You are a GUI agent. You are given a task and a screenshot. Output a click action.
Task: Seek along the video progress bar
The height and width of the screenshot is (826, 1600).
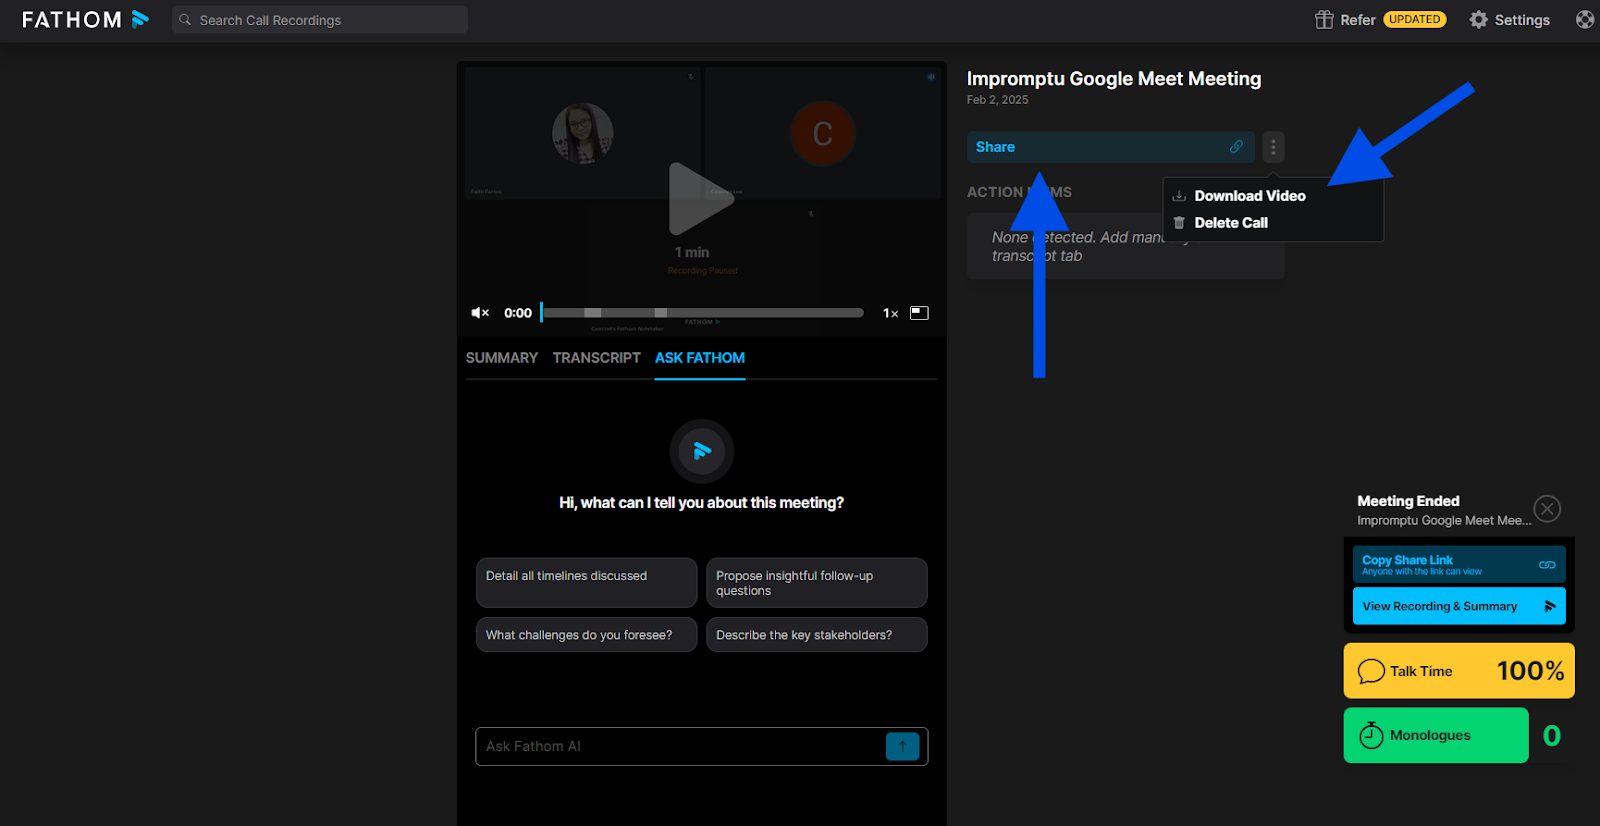pos(702,313)
